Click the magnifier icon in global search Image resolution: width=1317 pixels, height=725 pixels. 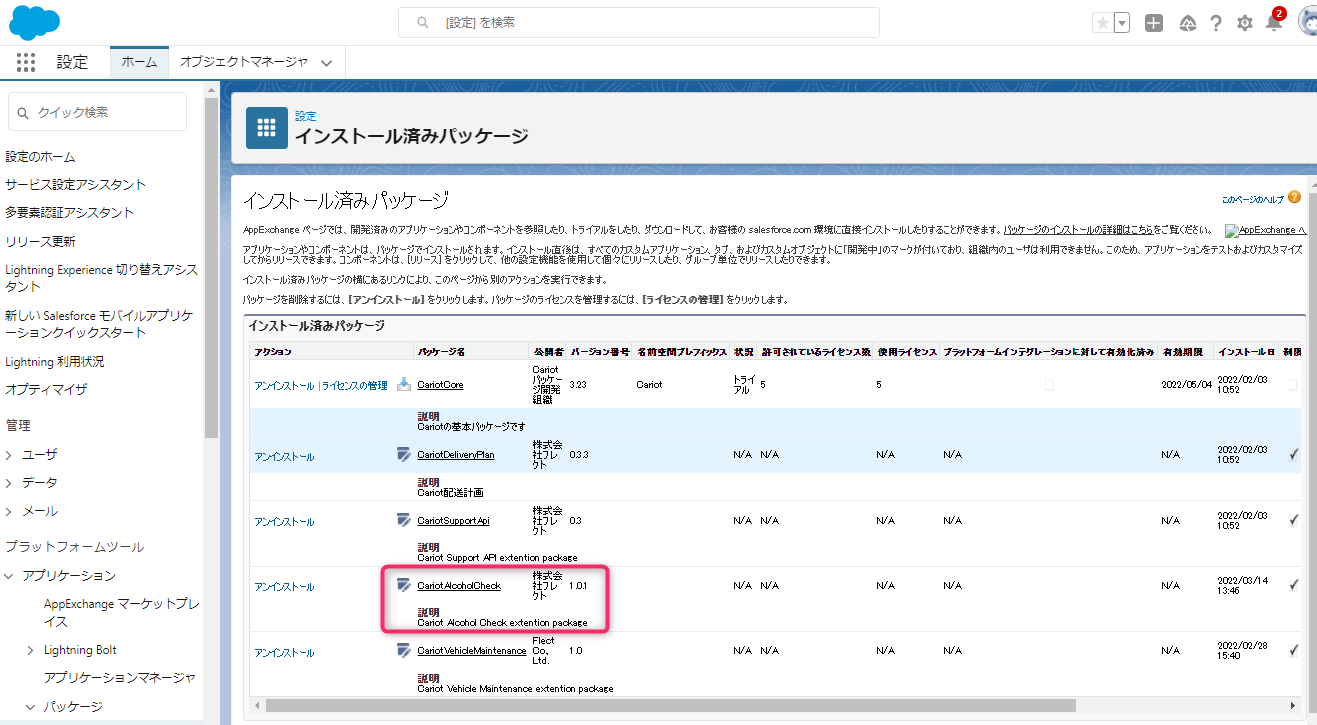point(424,23)
